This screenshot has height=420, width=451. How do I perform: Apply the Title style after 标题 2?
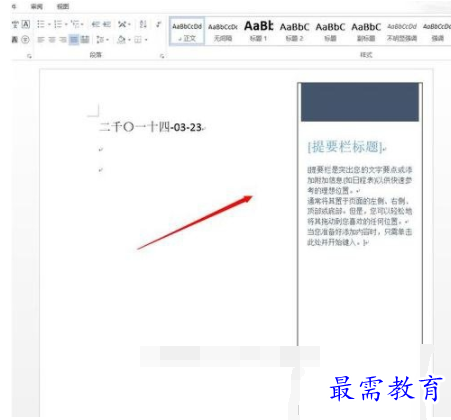pyautogui.click(x=330, y=31)
